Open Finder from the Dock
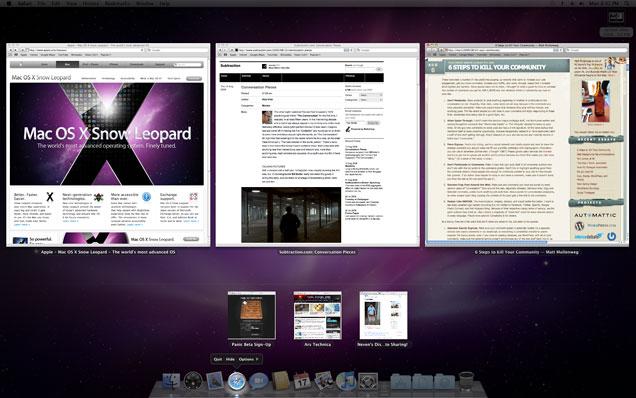Image resolution: width=636 pixels, height=398 pixels. (x=171, y=381)
